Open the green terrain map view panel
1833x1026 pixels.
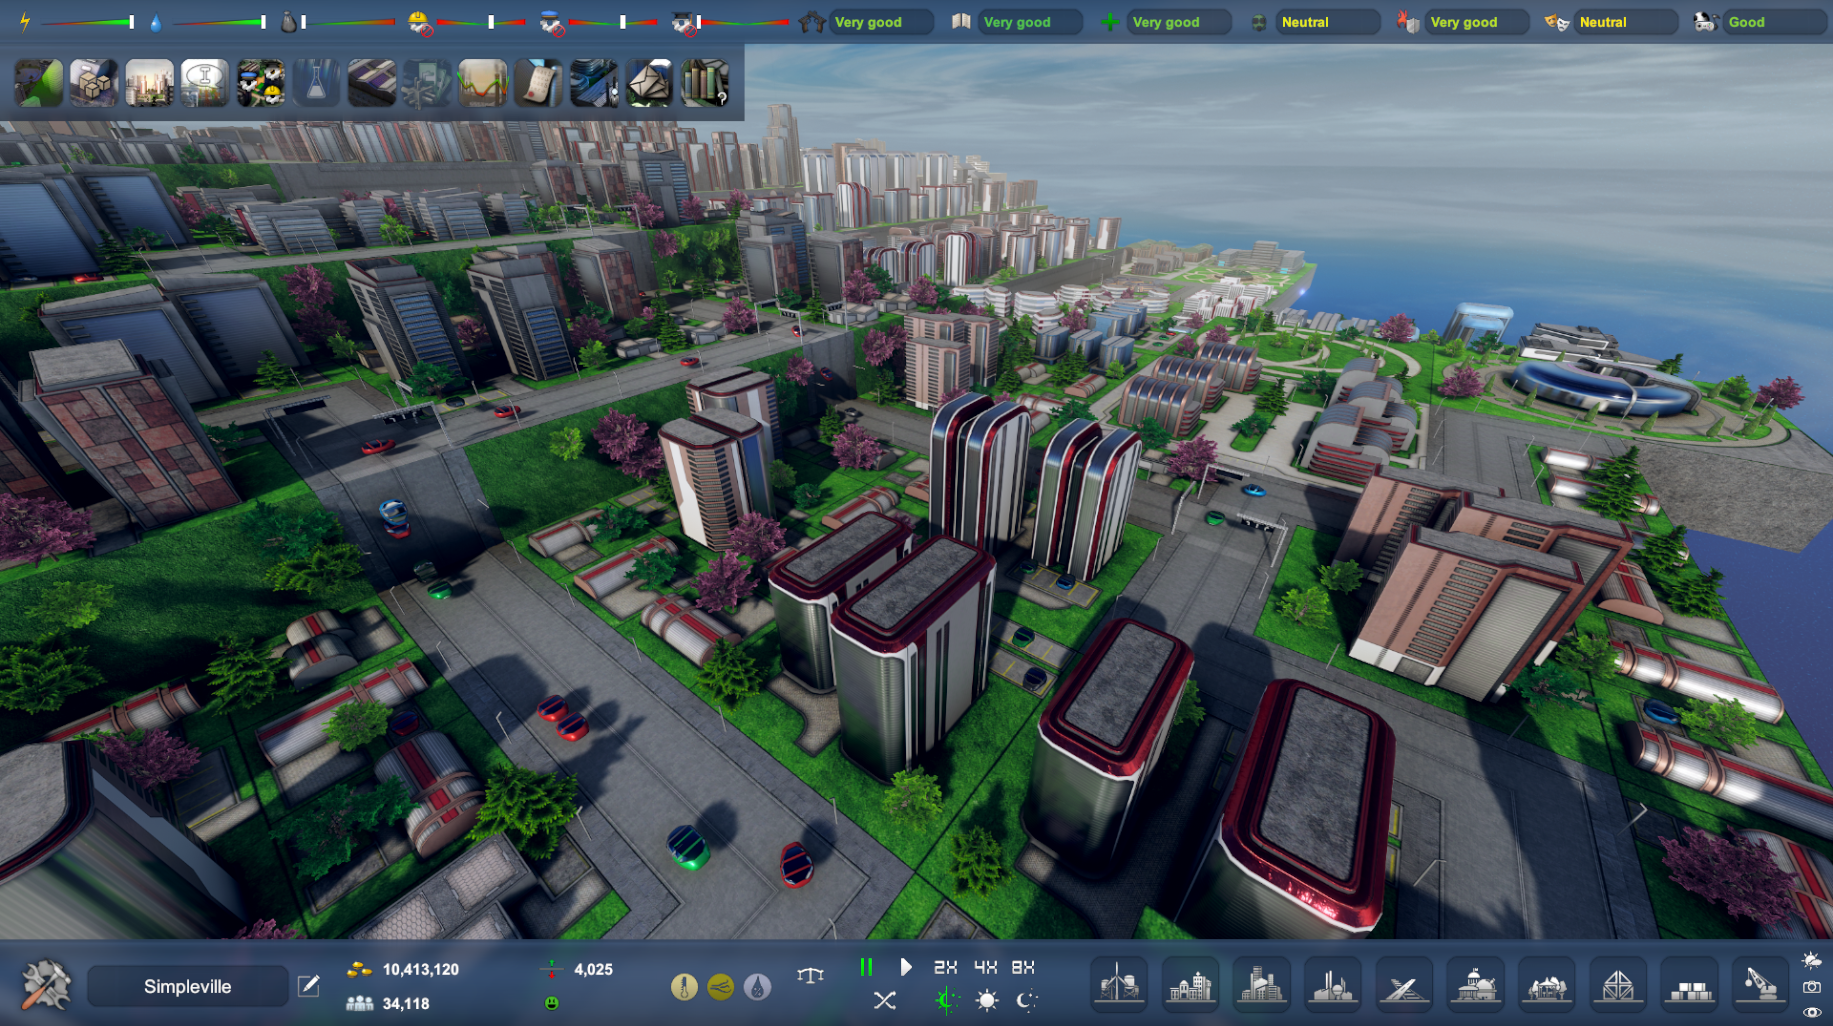pyautogui.click(x=39, y=82)
